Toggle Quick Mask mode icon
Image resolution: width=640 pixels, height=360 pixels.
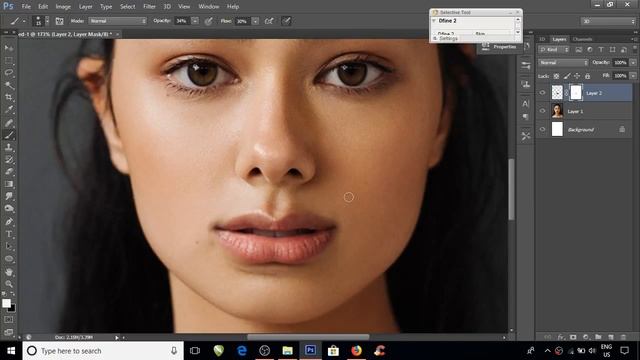click(9, 320)
